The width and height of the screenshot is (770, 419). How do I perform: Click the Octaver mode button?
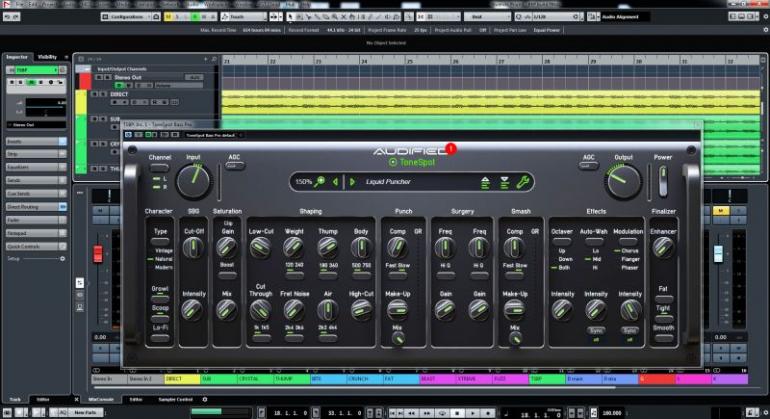click(562, 242)
